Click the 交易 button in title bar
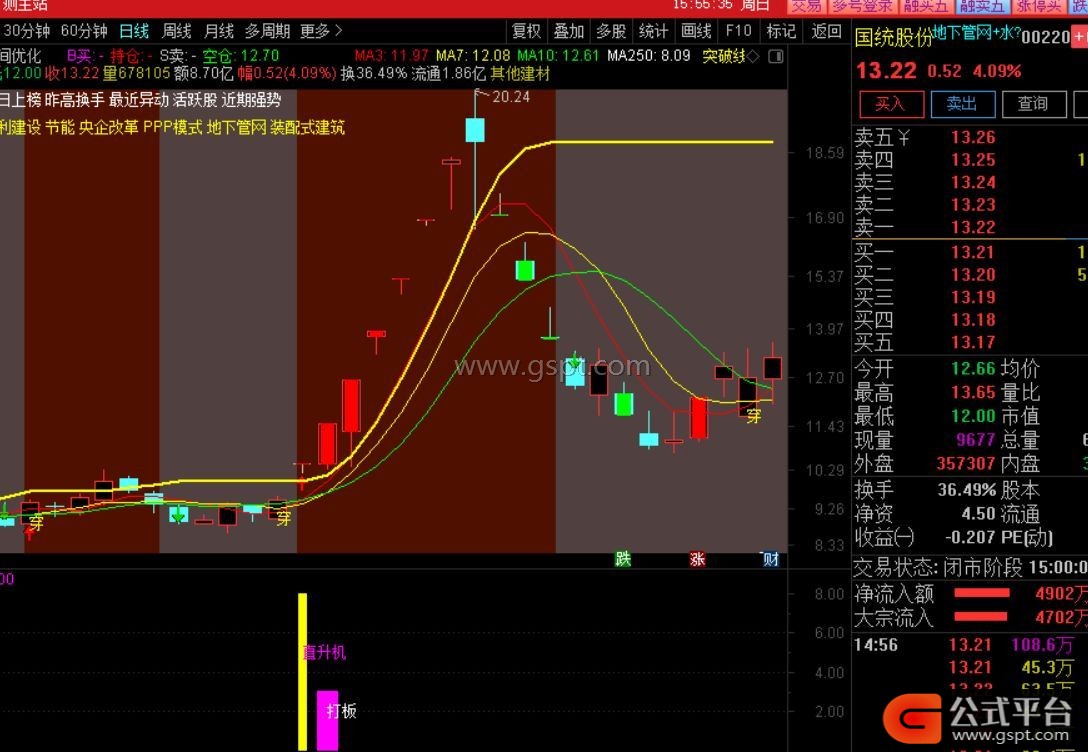 tap(806, 6)
